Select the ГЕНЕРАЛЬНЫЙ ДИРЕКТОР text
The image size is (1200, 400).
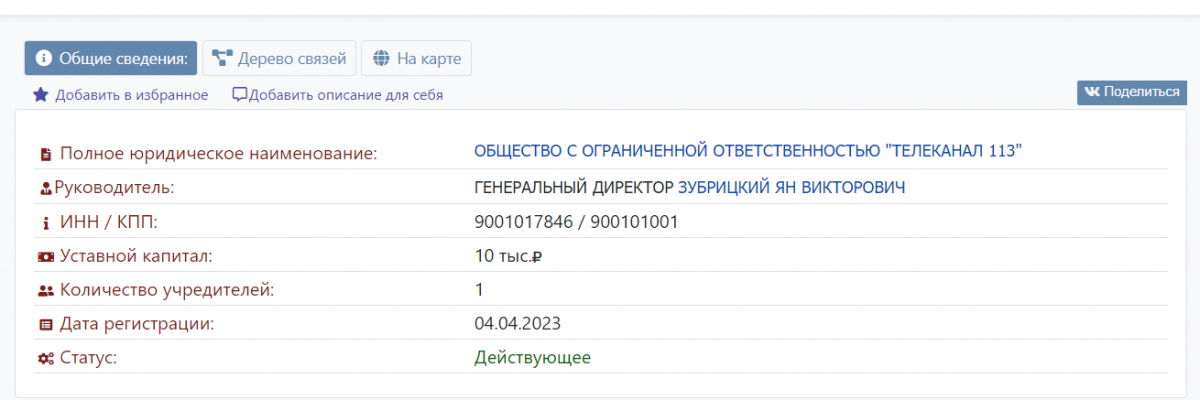tap(574, 187)
